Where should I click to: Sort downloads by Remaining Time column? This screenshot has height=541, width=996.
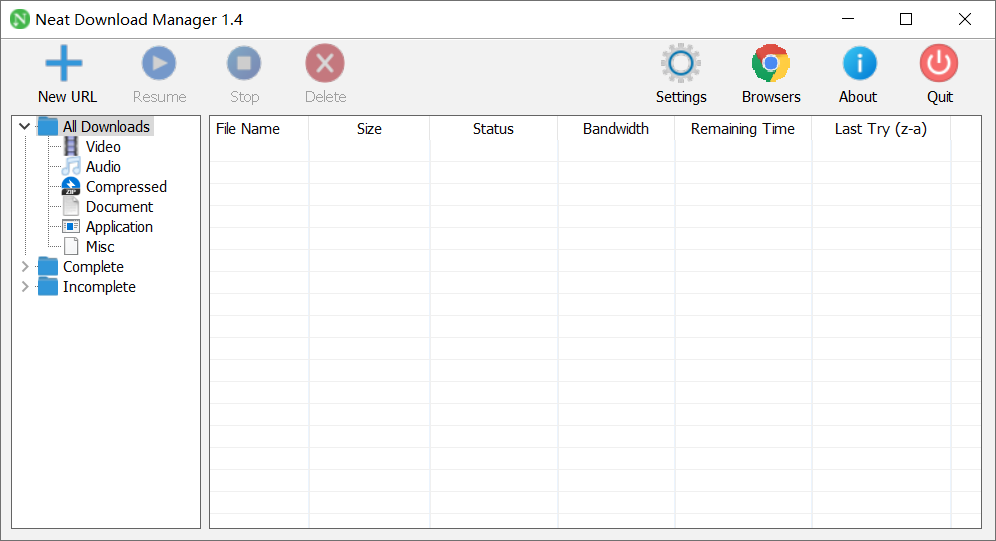tap(742, 129)
